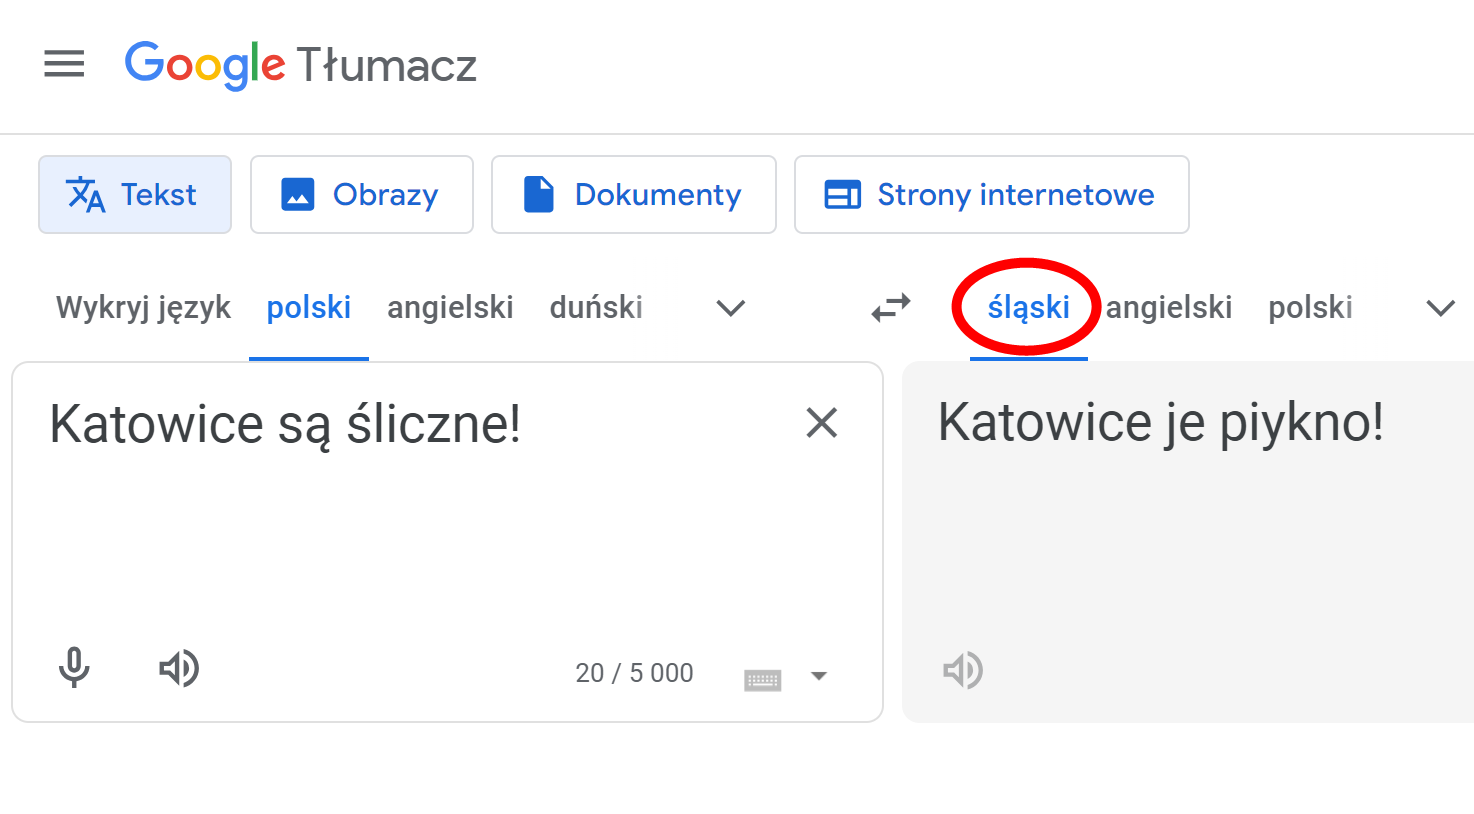Image resolution: width=1474 pixels, height=814 pixels.
Task: Expand the target language list chevron
Action: 1440,308
